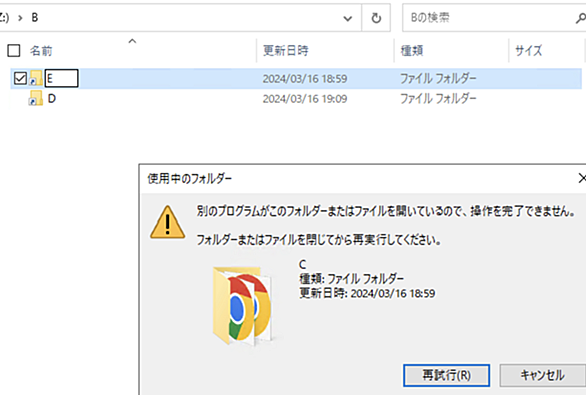Click the warning triangle icon in the dialog
586x395 pixels.
(167, 222)
